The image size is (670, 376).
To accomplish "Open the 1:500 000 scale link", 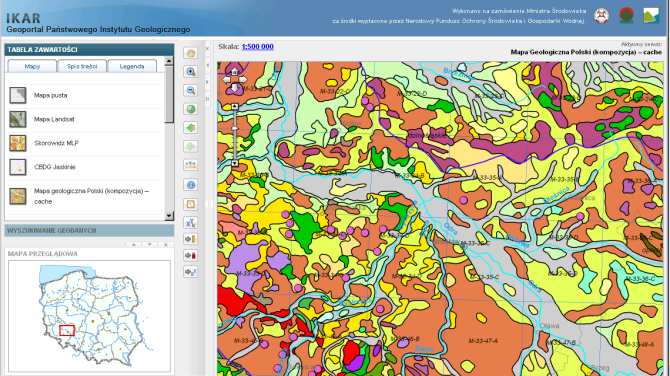I will pyautogui.click(x=258, y=47).
